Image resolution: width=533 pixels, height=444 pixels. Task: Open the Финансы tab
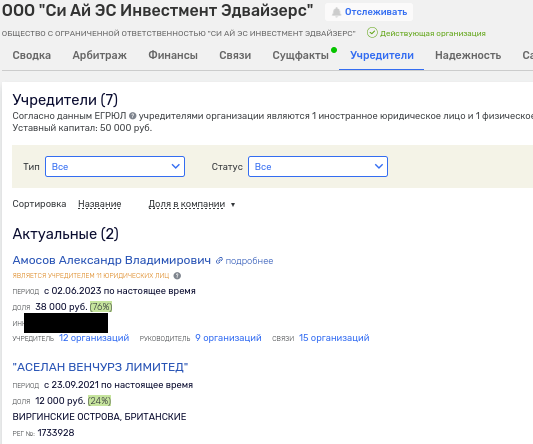click(173, 55)
